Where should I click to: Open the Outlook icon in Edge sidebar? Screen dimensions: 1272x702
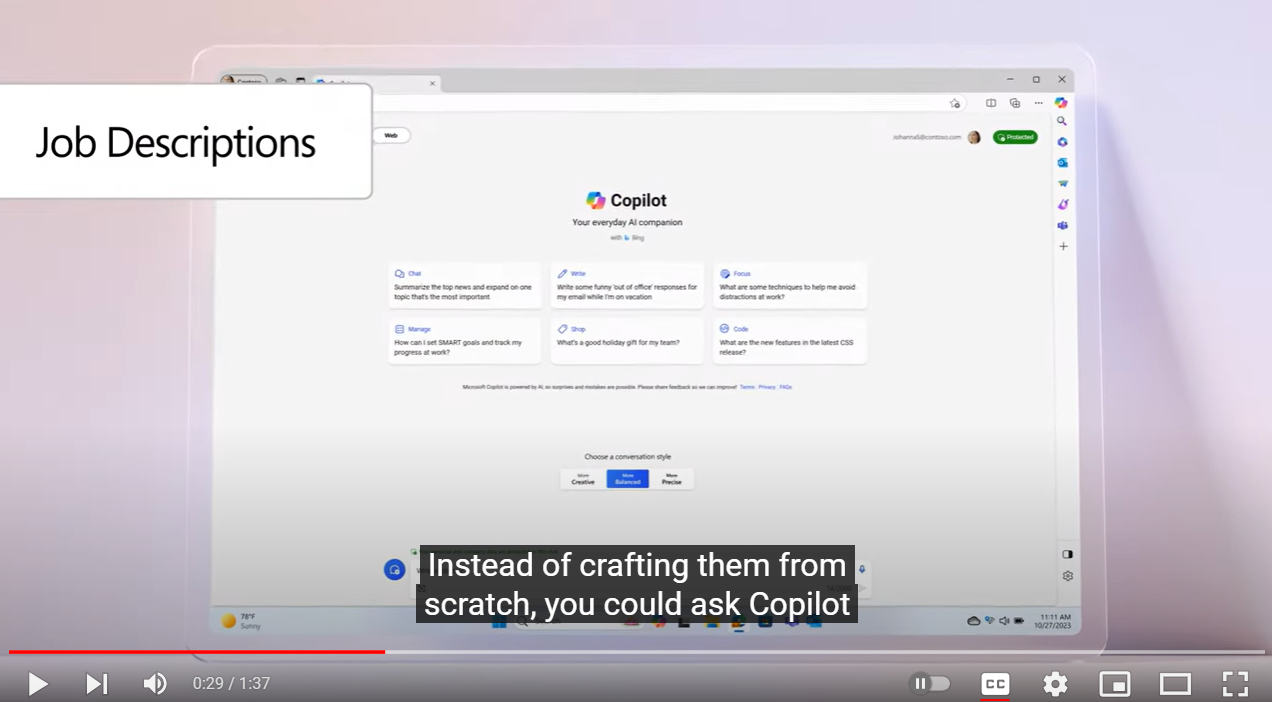pos(1062,162)
